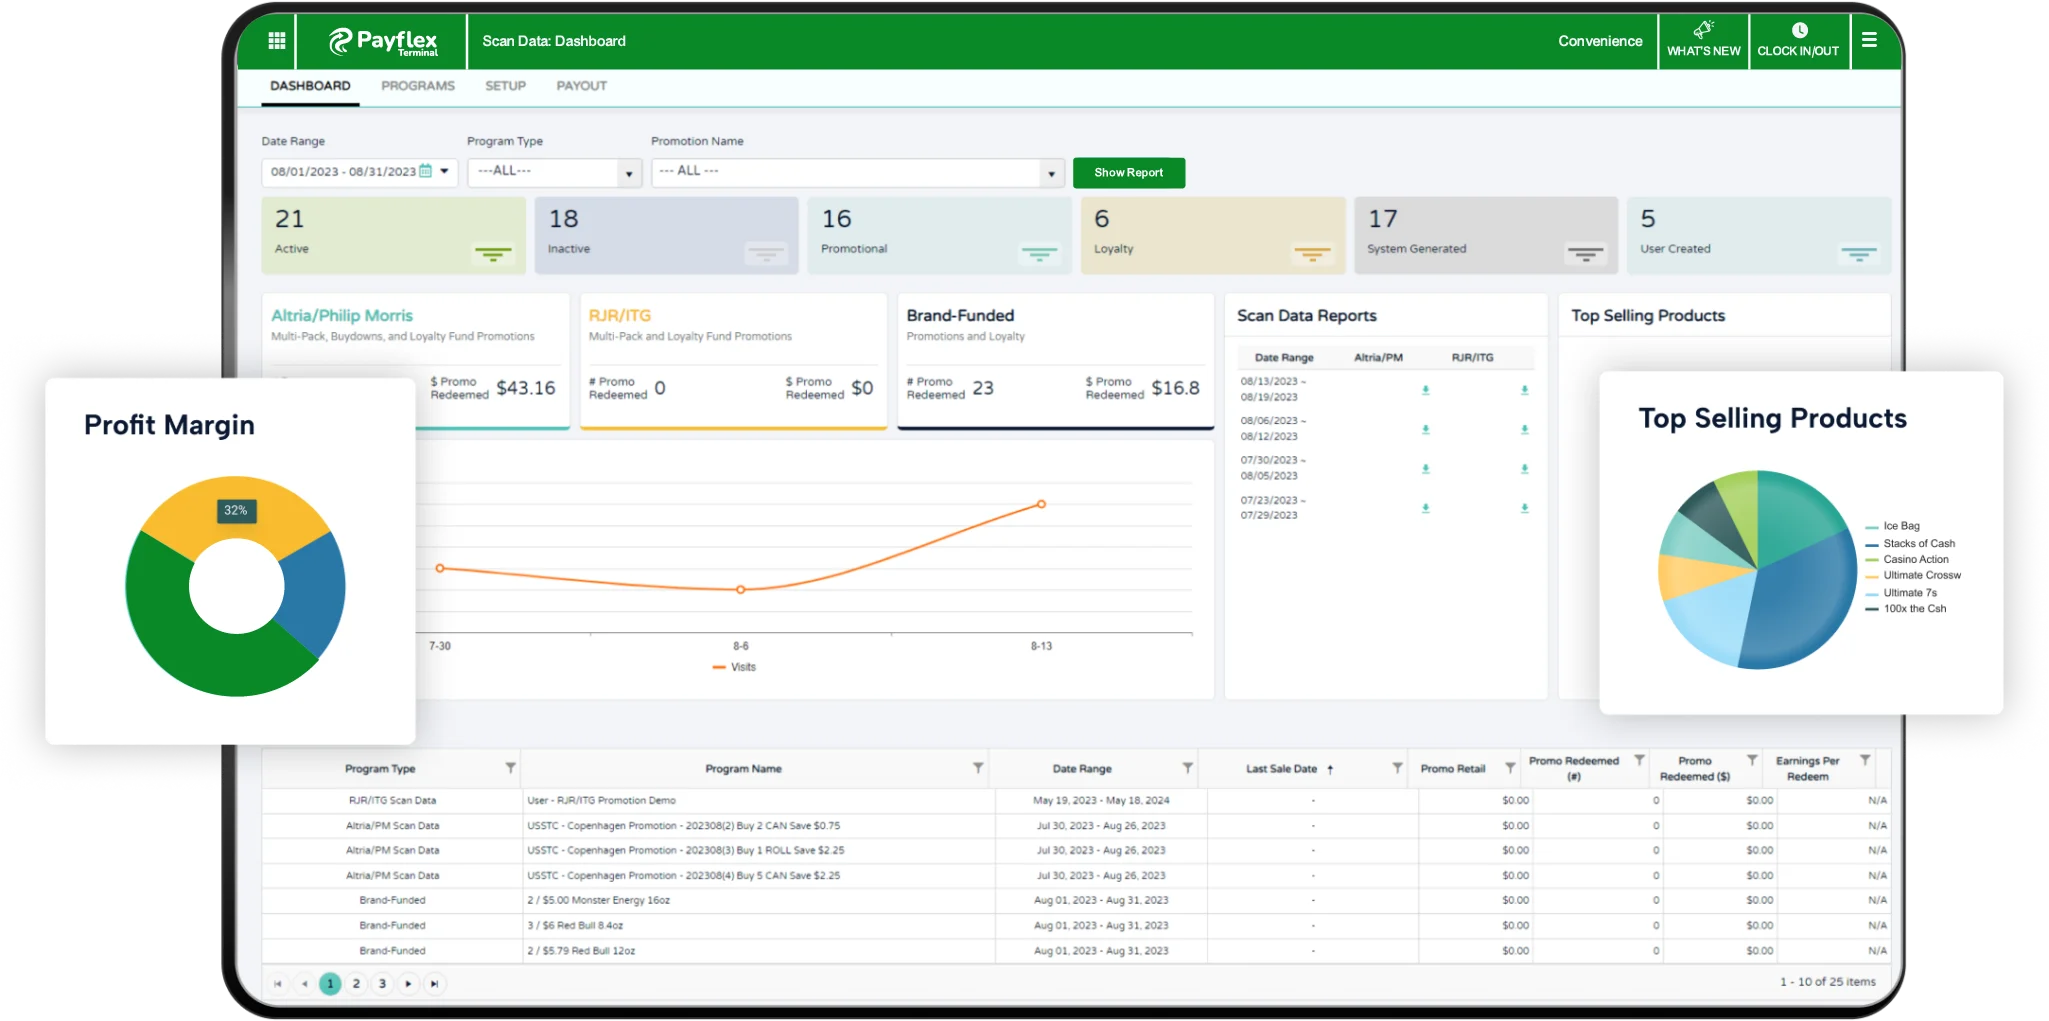
Task: Click the Stacks of Cash legend entry
Action: click(1910, 544)
